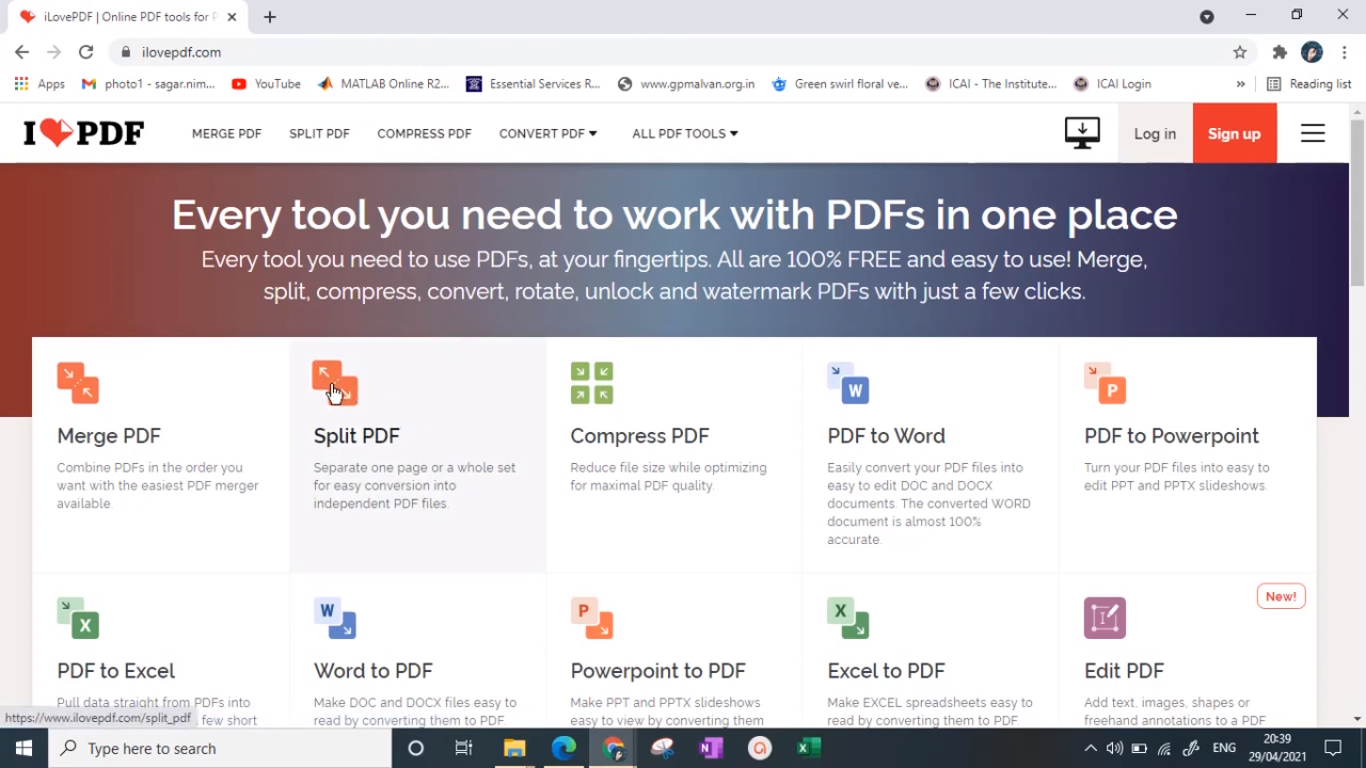Open the hamburger menu icon
Image resolution: width=1366 pixels, height=768 pixels.
point(1313,133)
